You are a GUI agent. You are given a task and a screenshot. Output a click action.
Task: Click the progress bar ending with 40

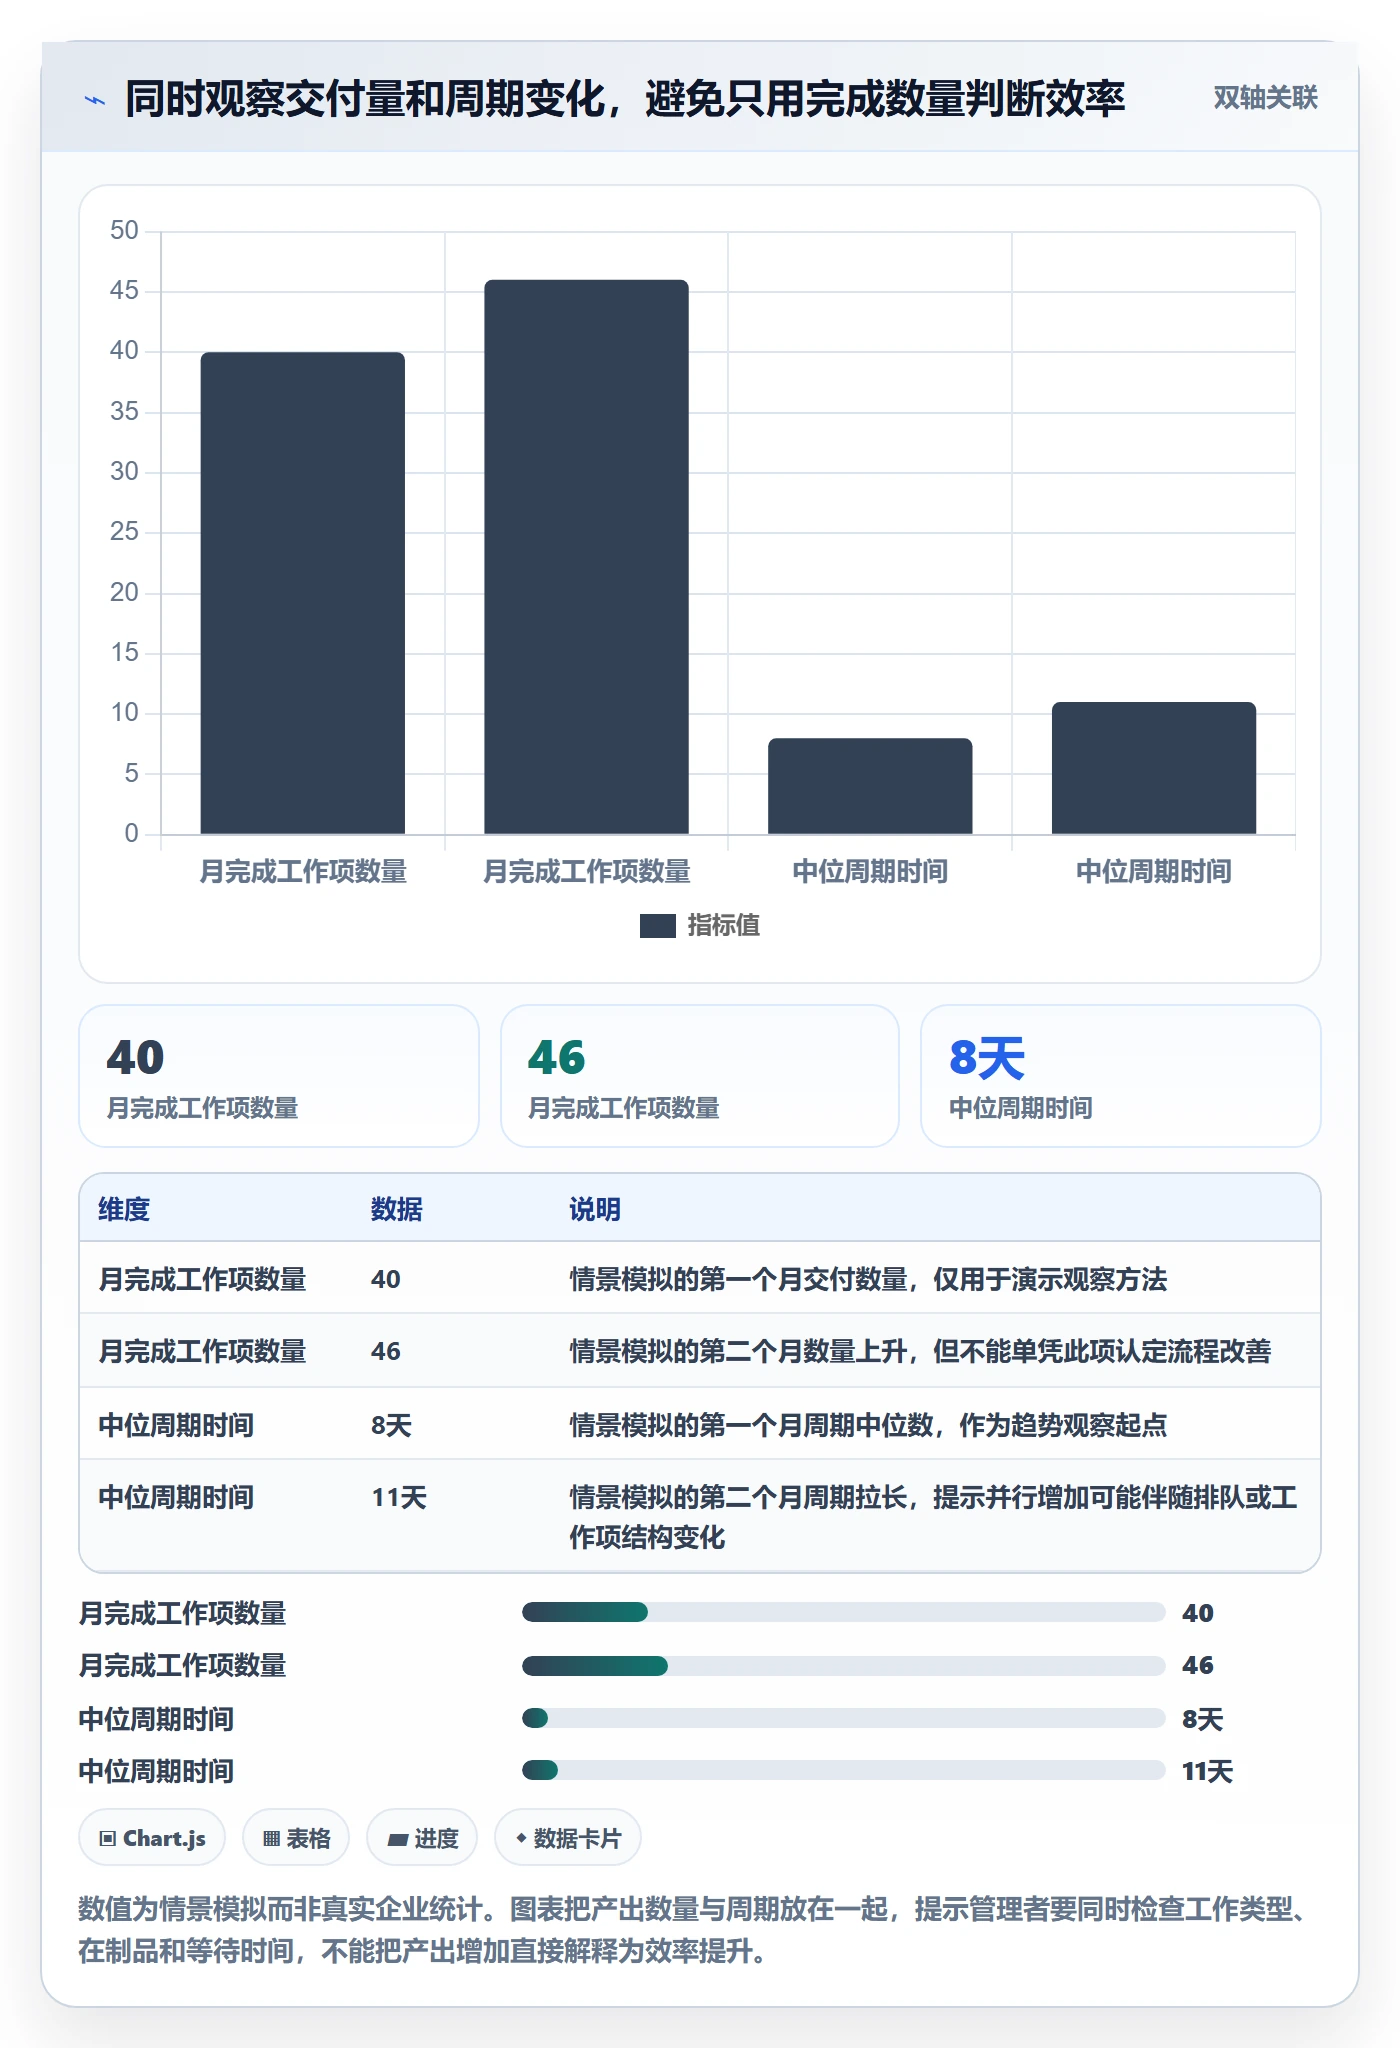click(x=843, y=1612)
